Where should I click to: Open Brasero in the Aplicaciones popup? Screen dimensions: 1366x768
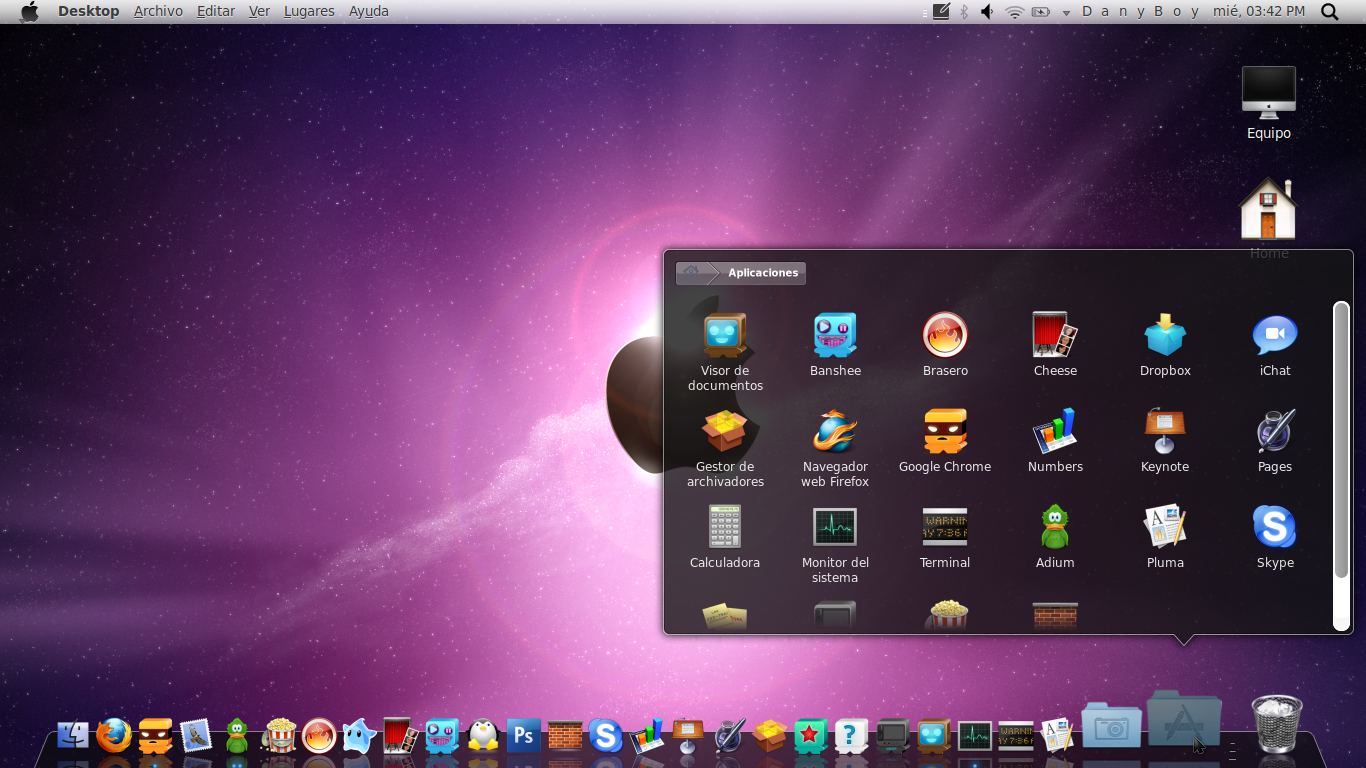pyautogui.click(x=945, y=345)
